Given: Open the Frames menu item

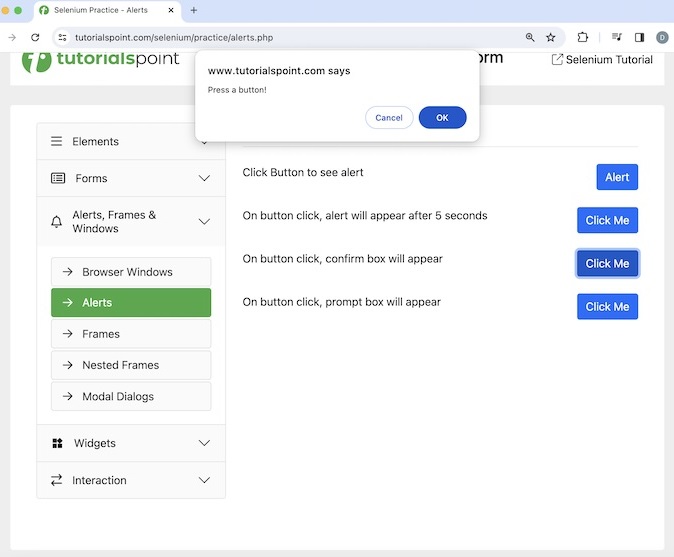Looking at the screenshot, I should 131,334.
